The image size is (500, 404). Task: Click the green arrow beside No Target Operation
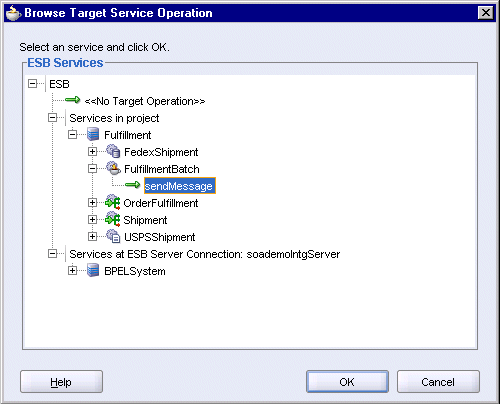click(72, 100)
